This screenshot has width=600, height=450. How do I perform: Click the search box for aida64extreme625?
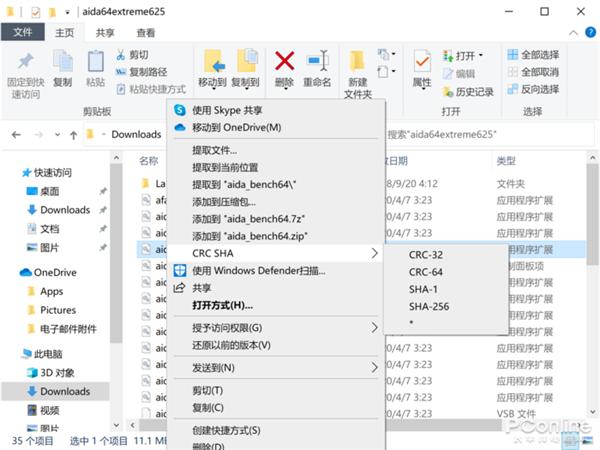click(x=490, y=135)
